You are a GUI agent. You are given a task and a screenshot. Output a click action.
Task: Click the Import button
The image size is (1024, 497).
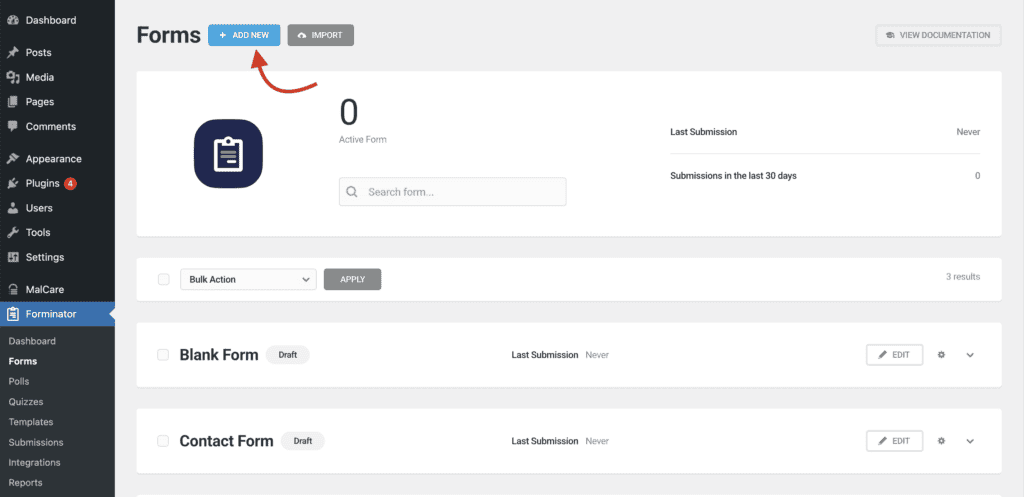tap(321, 35)
